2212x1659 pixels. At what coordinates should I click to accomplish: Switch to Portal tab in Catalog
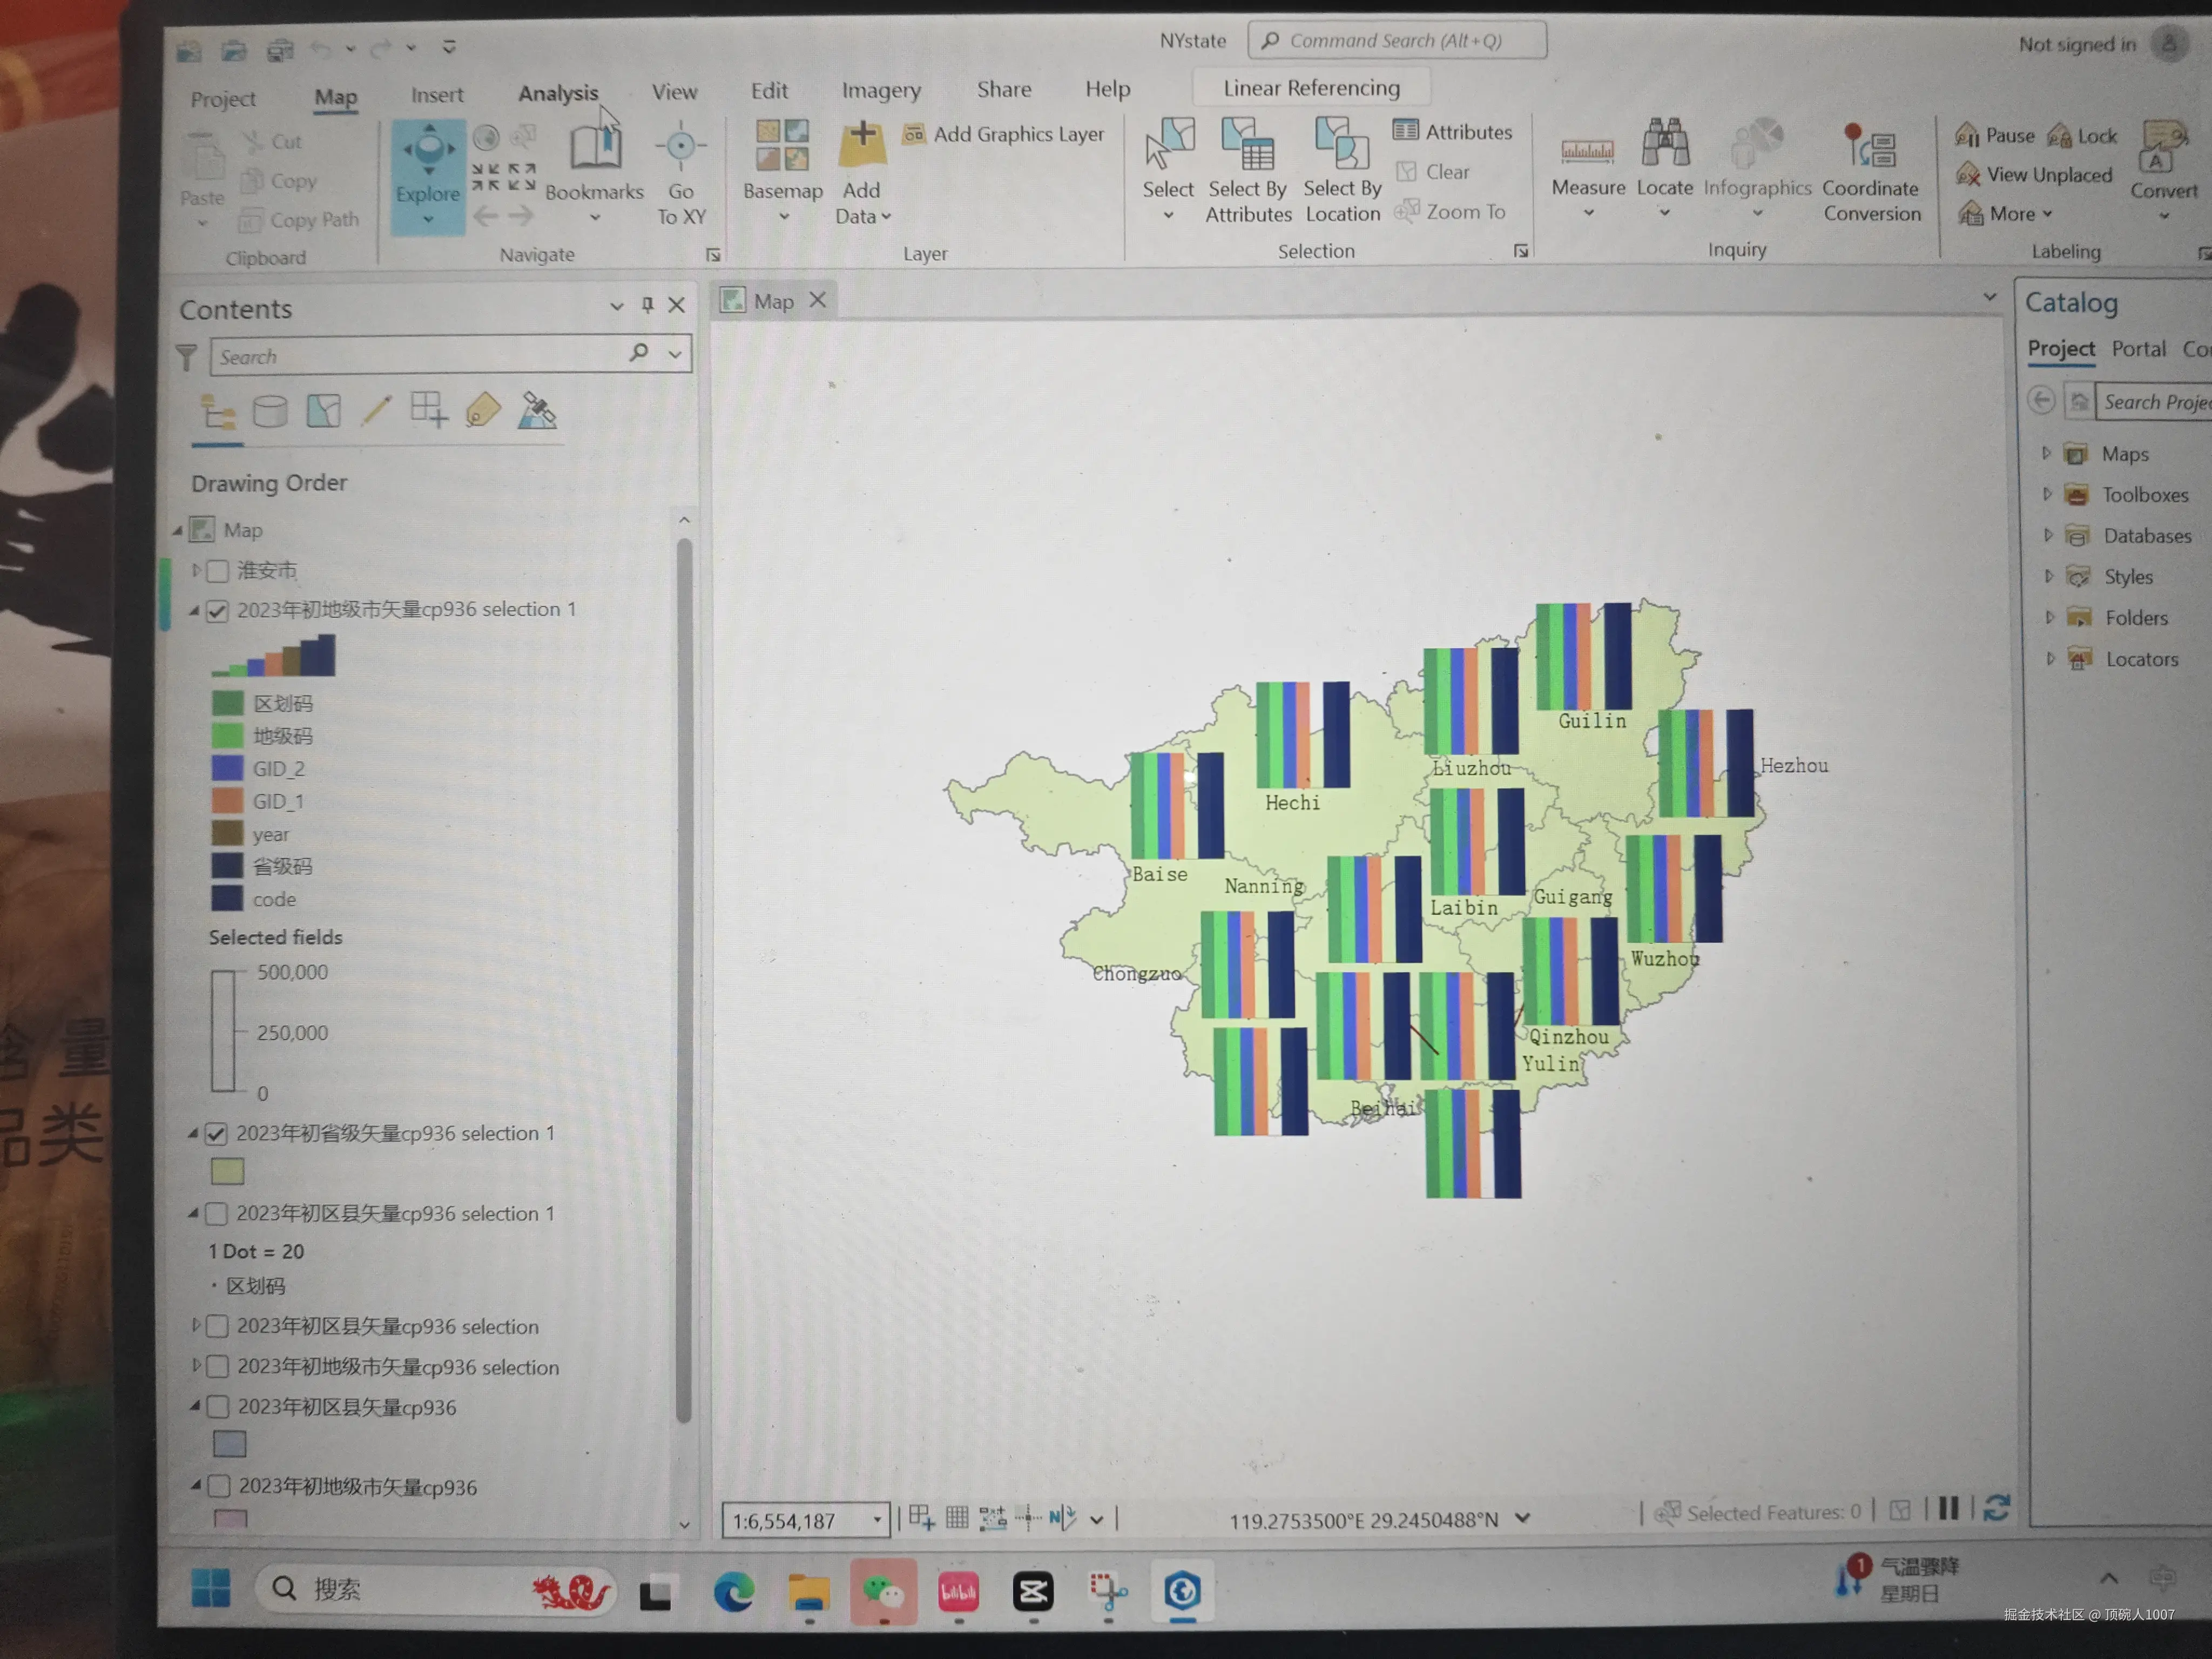[x=2139, y=348]
